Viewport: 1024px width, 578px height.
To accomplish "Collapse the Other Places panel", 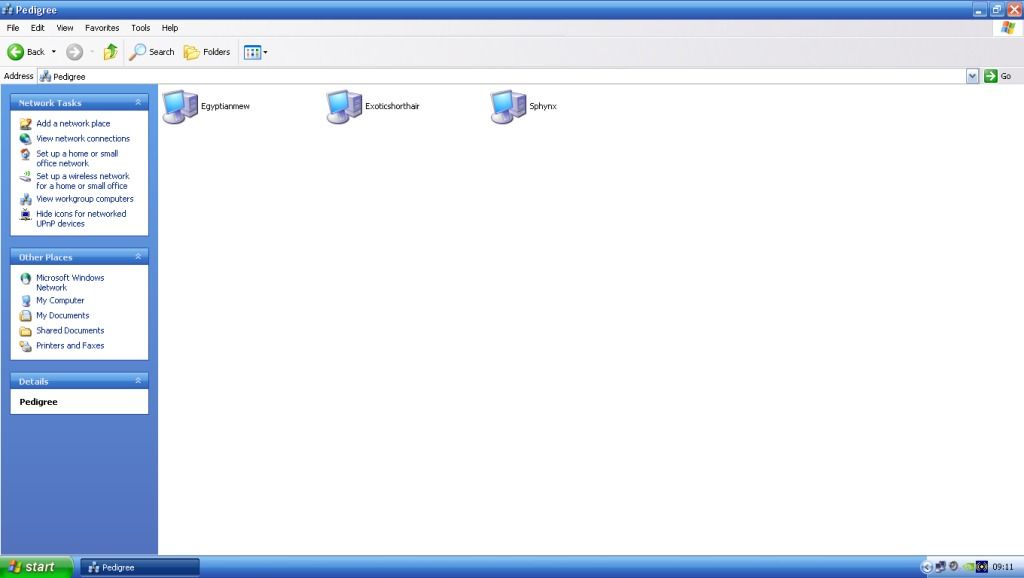I will pyautogui.click(x=138, y=257).
